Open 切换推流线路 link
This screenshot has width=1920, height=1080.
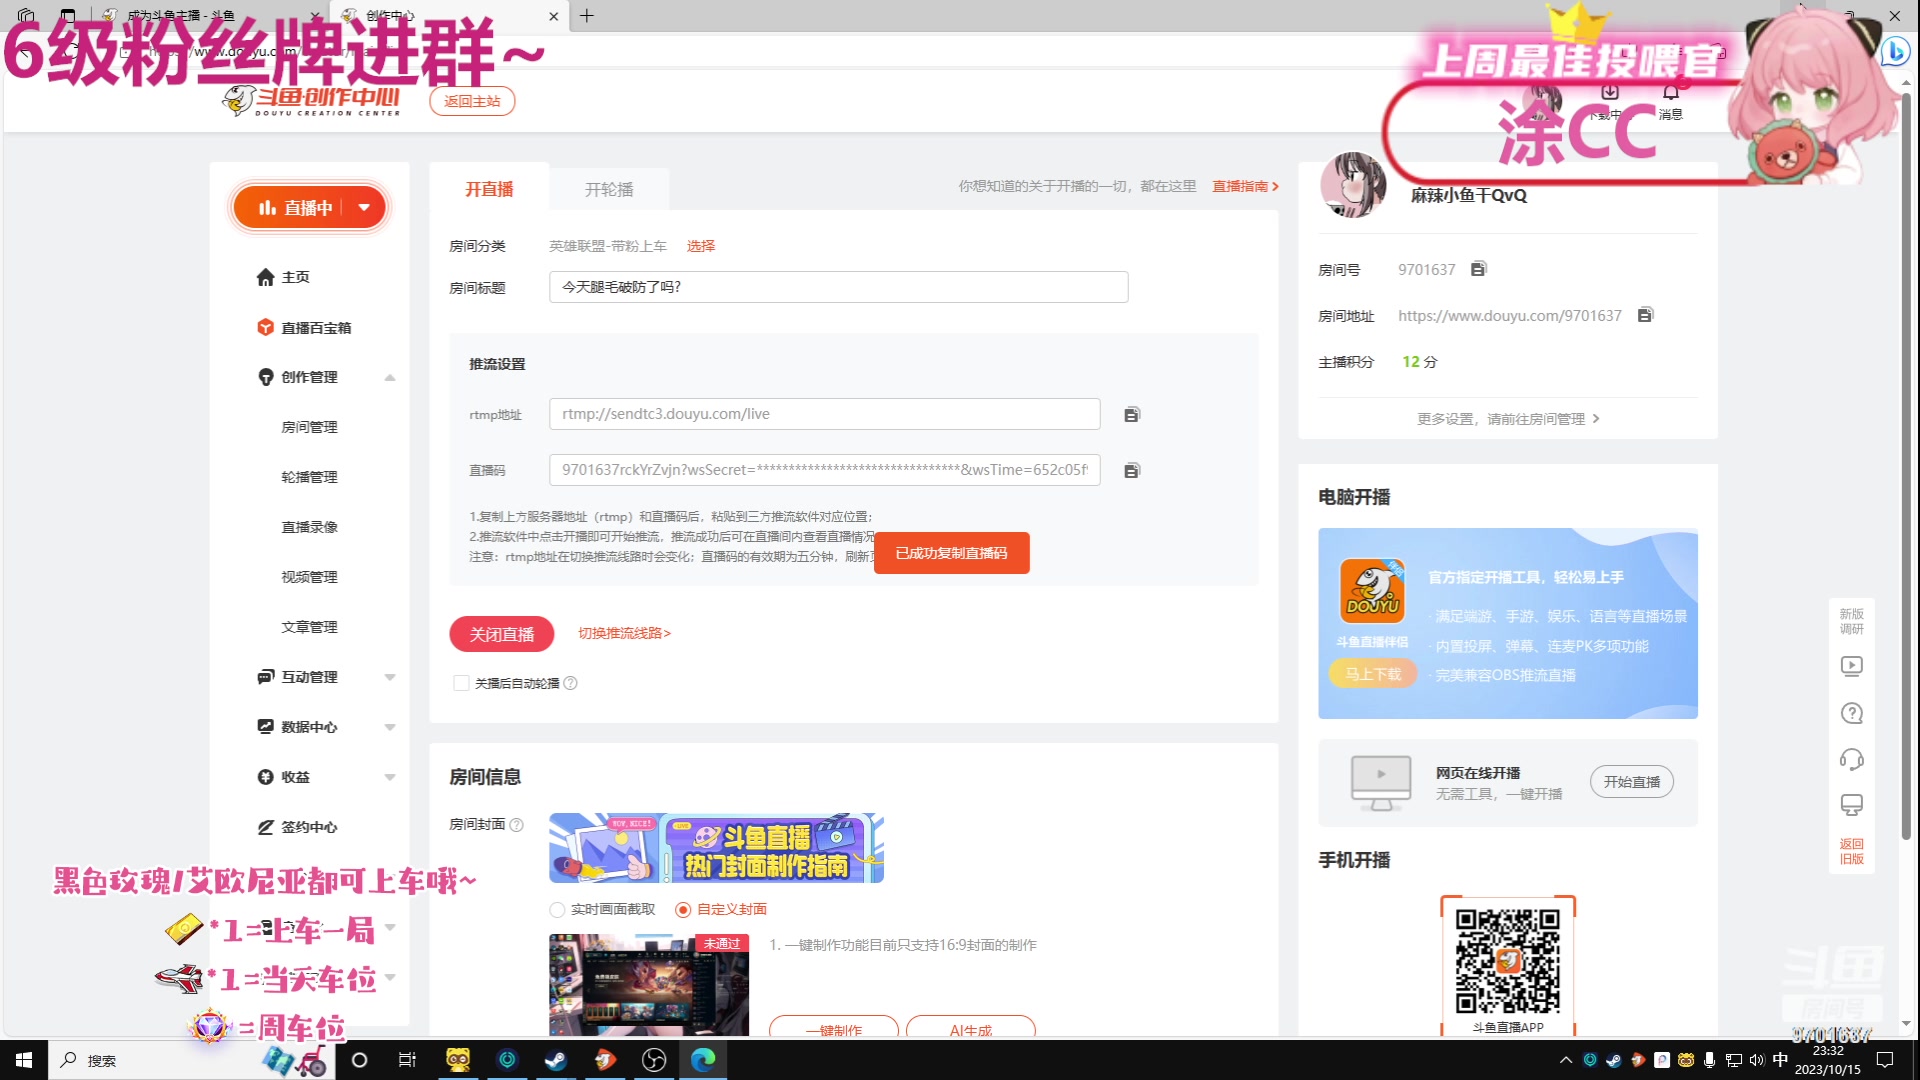(x=624, y=633)
